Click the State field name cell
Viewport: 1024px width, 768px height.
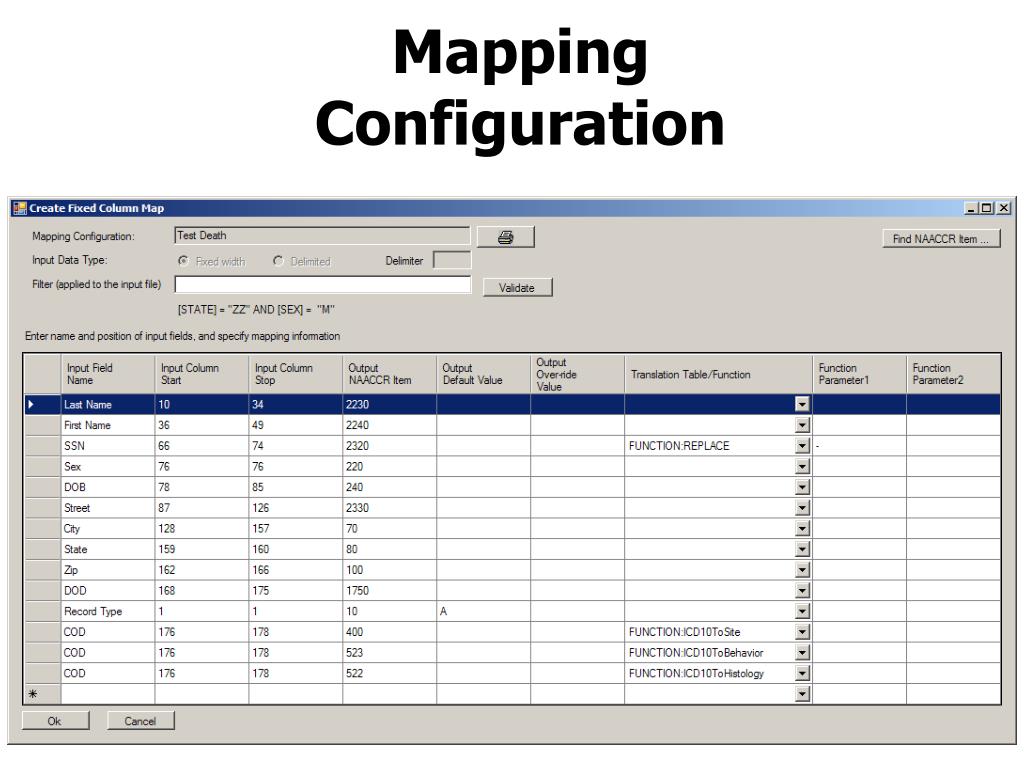coord(108,550)
